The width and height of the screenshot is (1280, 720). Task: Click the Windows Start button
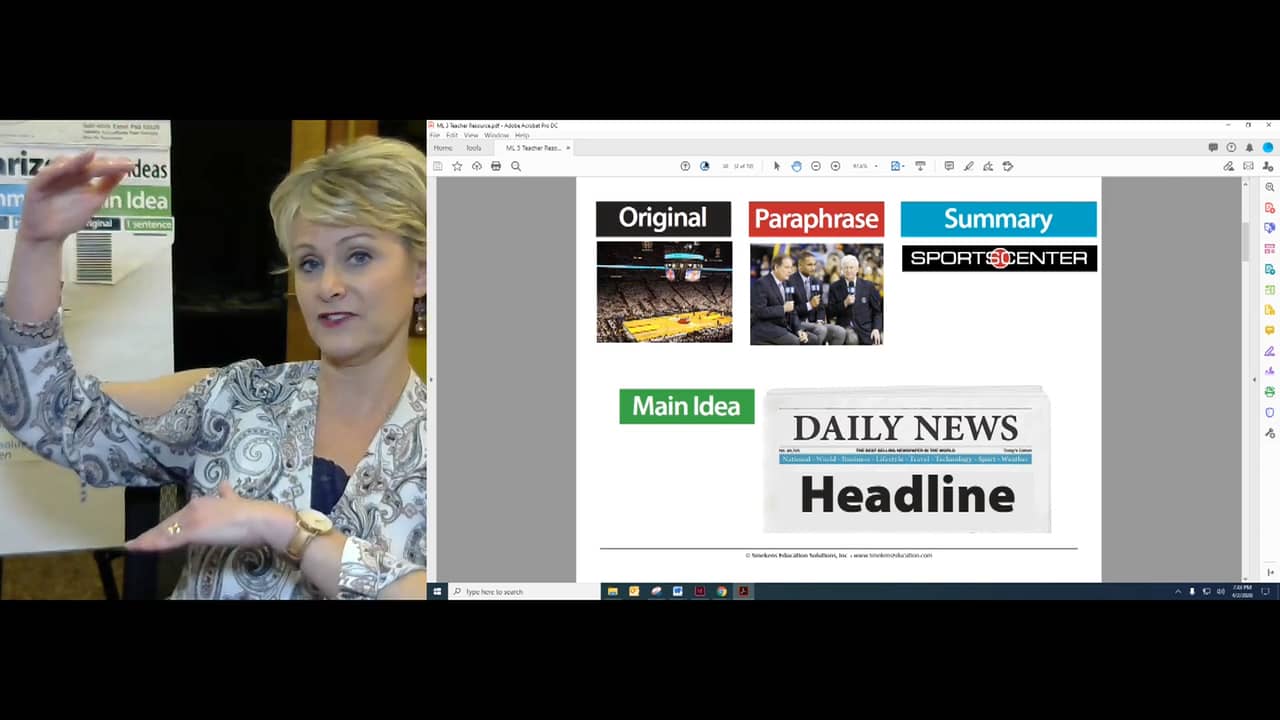coord(437,591)
